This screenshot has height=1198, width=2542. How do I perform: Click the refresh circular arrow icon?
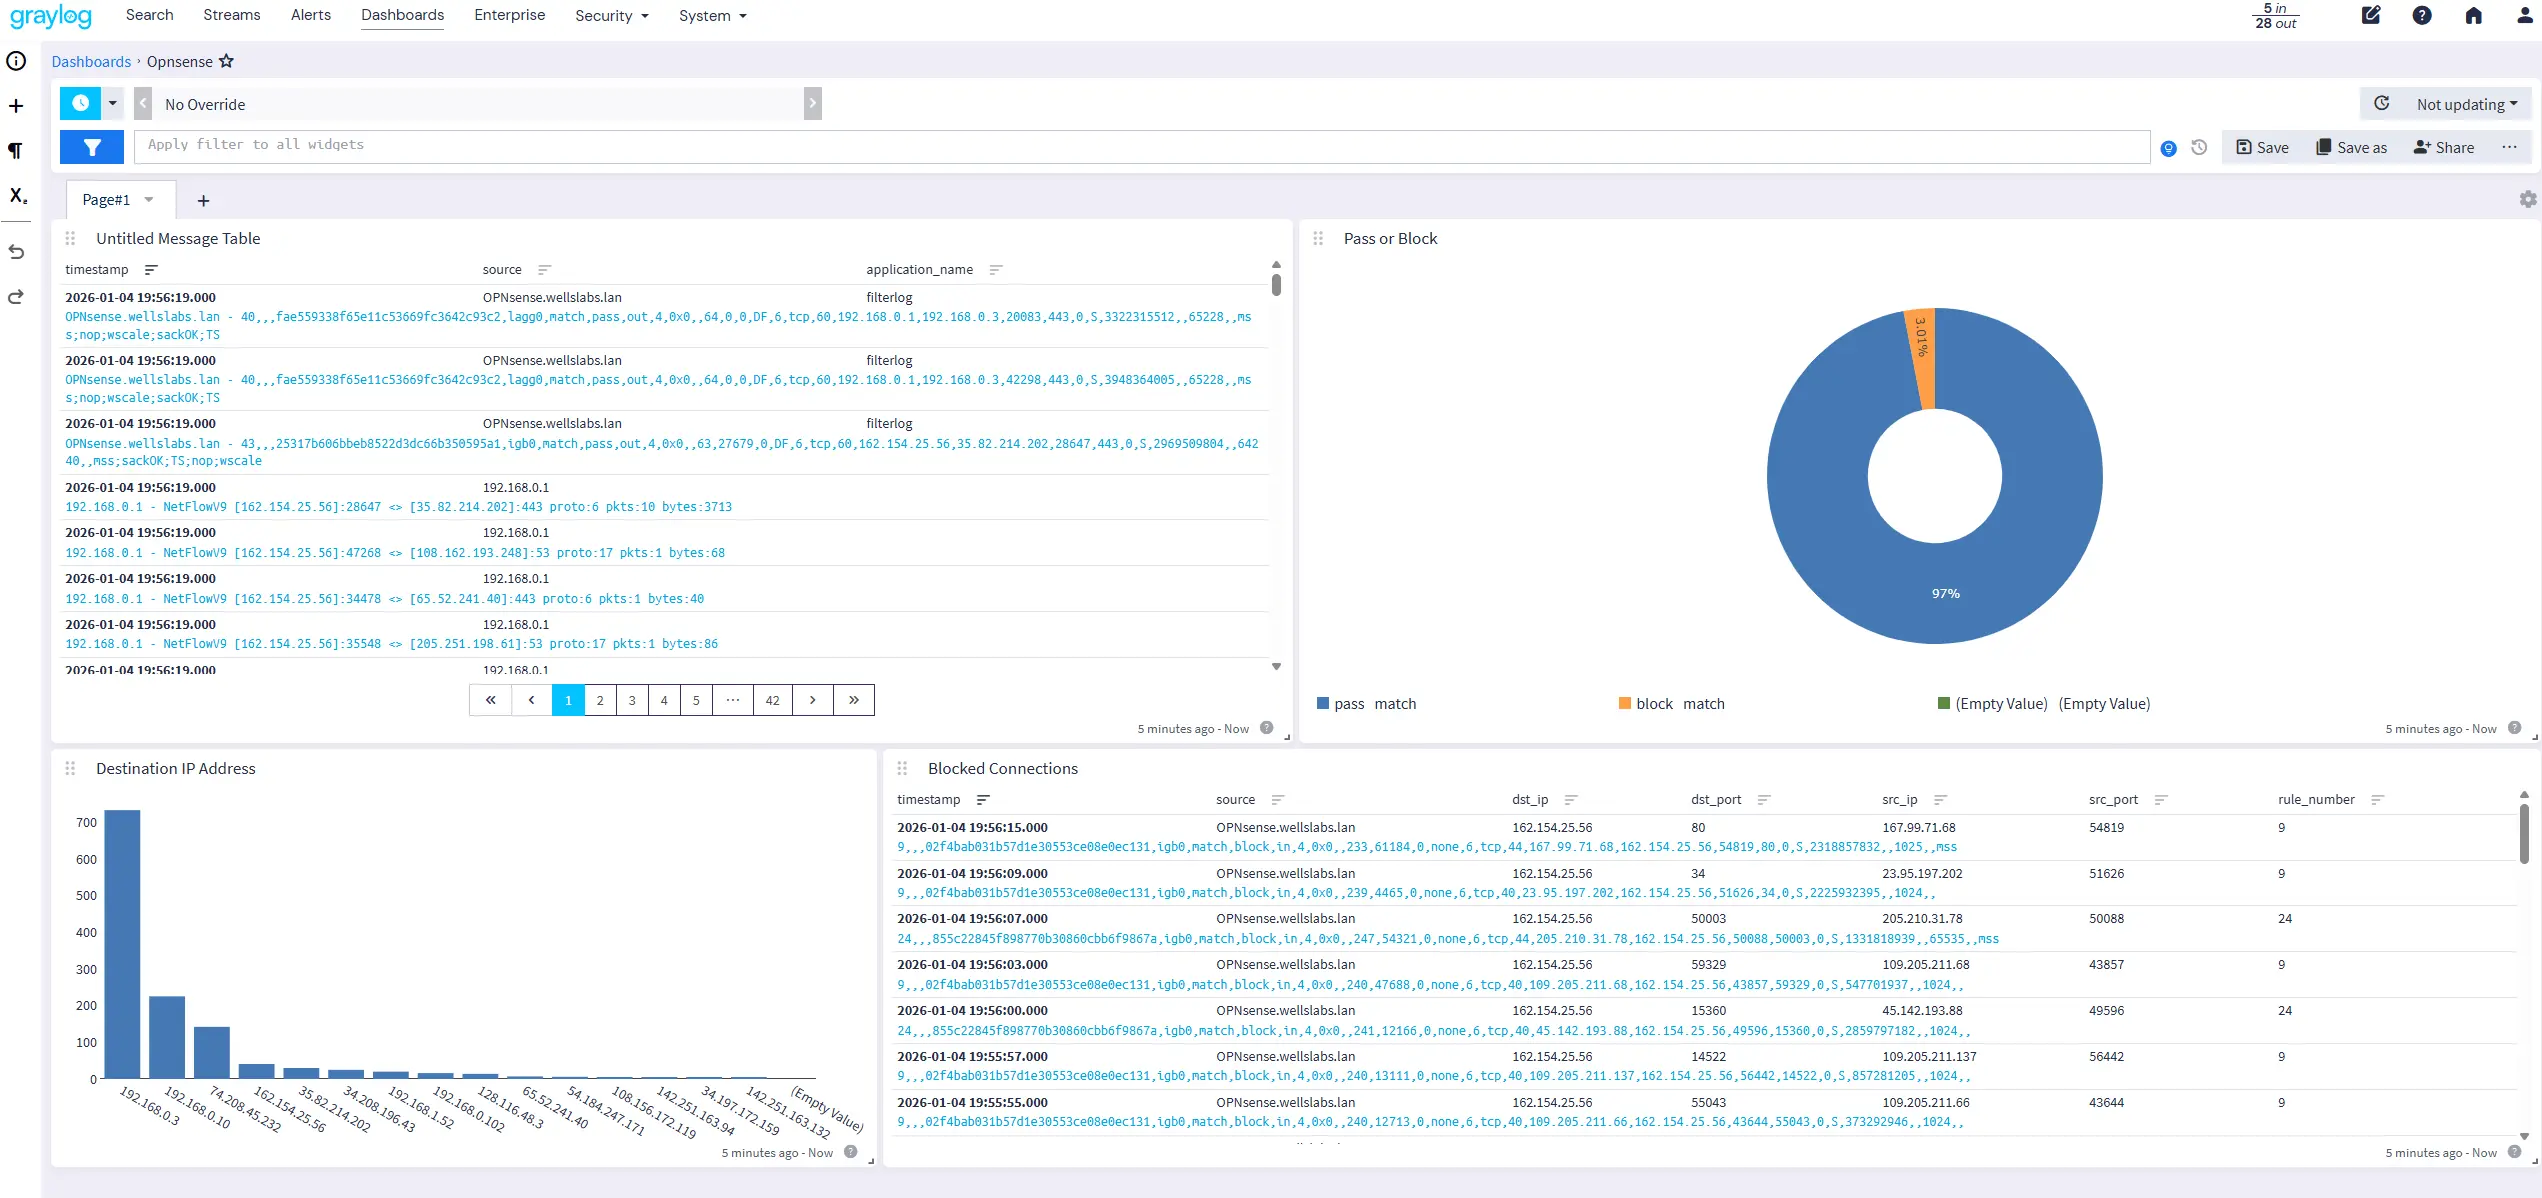click(x=2382, y=103)
